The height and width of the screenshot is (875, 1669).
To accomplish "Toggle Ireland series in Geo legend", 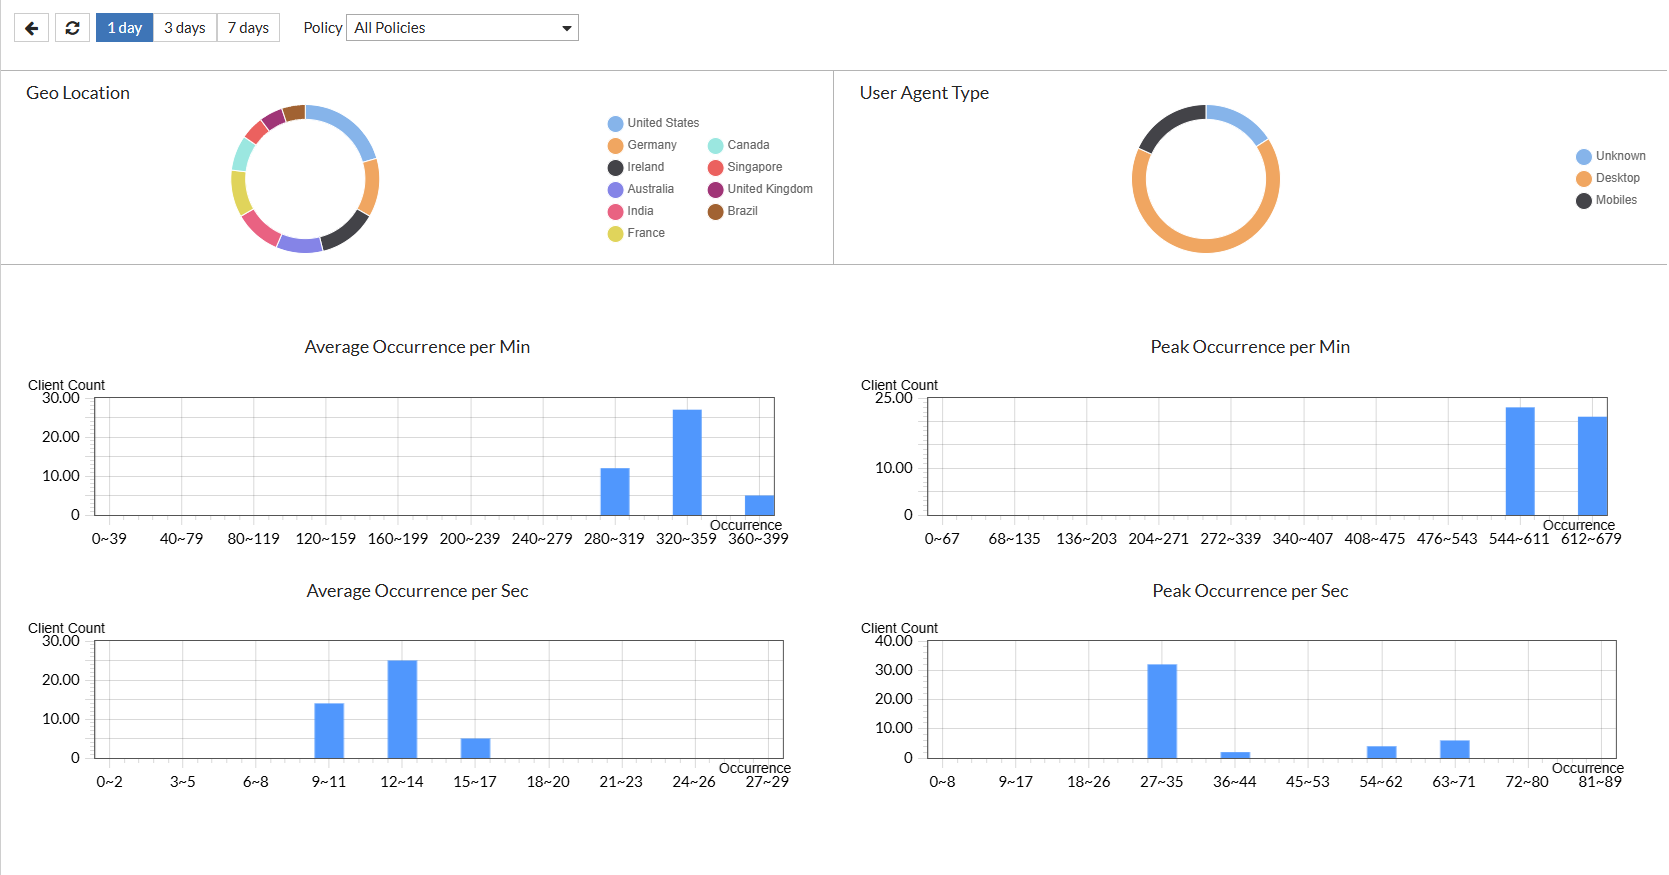I will point(645,167).
